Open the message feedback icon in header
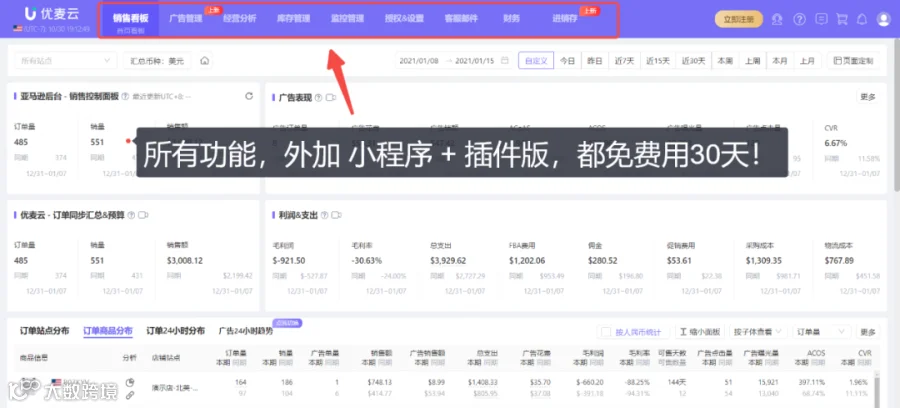 pos(821,19)
